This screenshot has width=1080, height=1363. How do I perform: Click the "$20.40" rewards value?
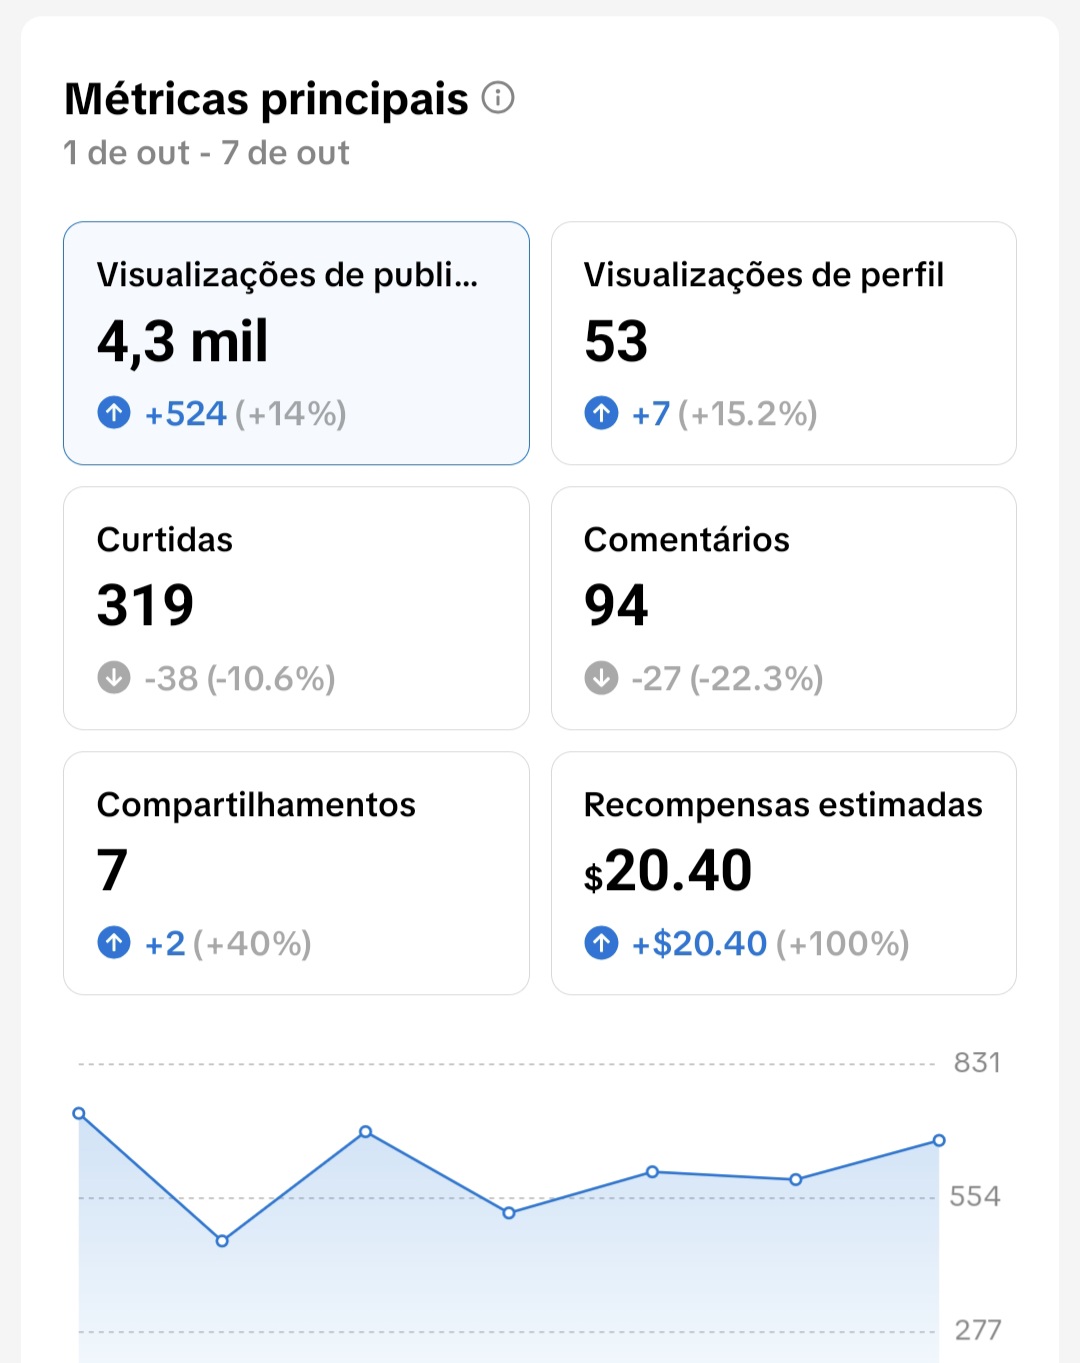(x=668, y=871)
